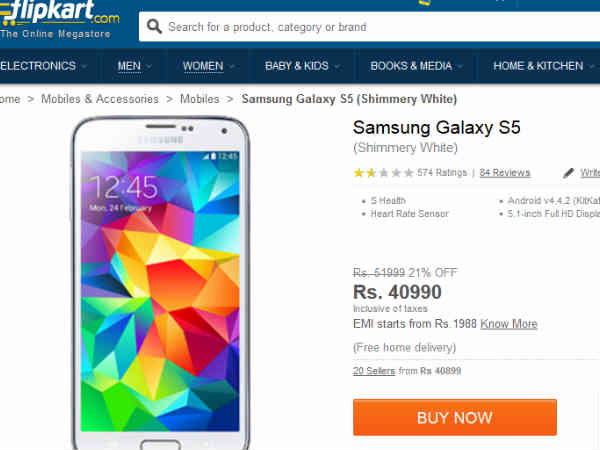Open the 84 Reviews link

[505, 173]
